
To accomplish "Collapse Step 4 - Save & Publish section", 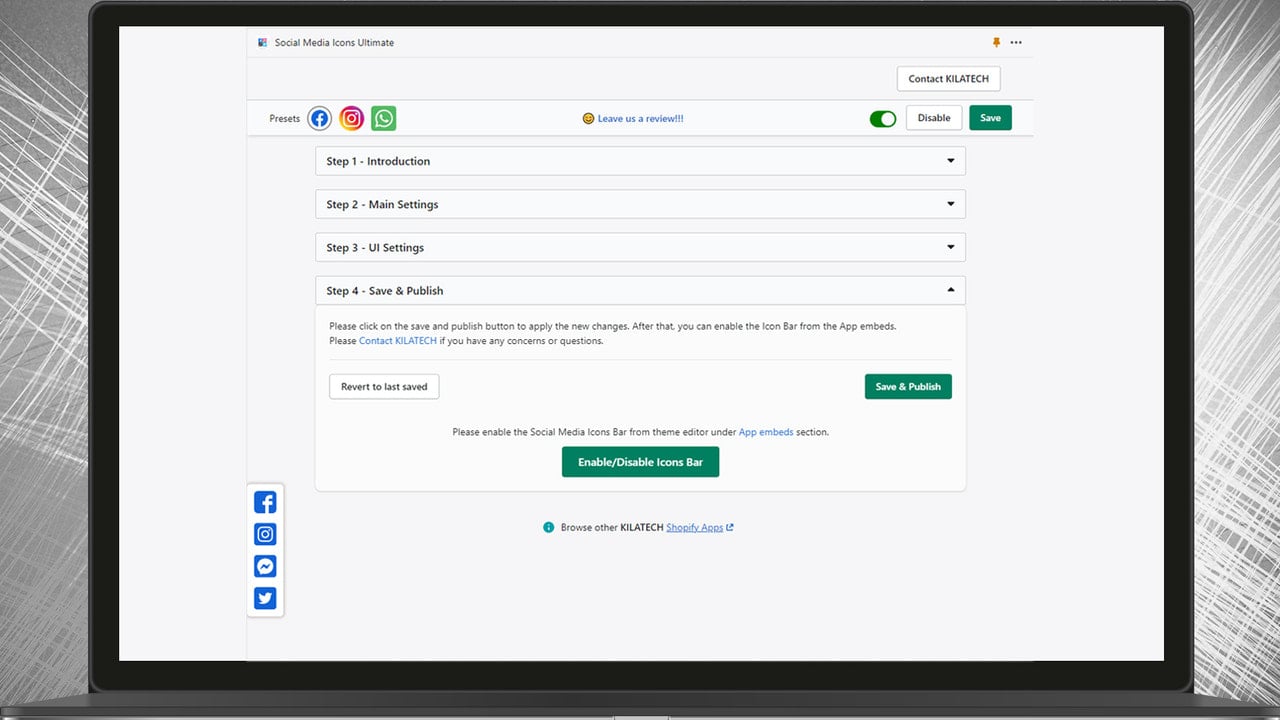I will (x=640, y=290).
